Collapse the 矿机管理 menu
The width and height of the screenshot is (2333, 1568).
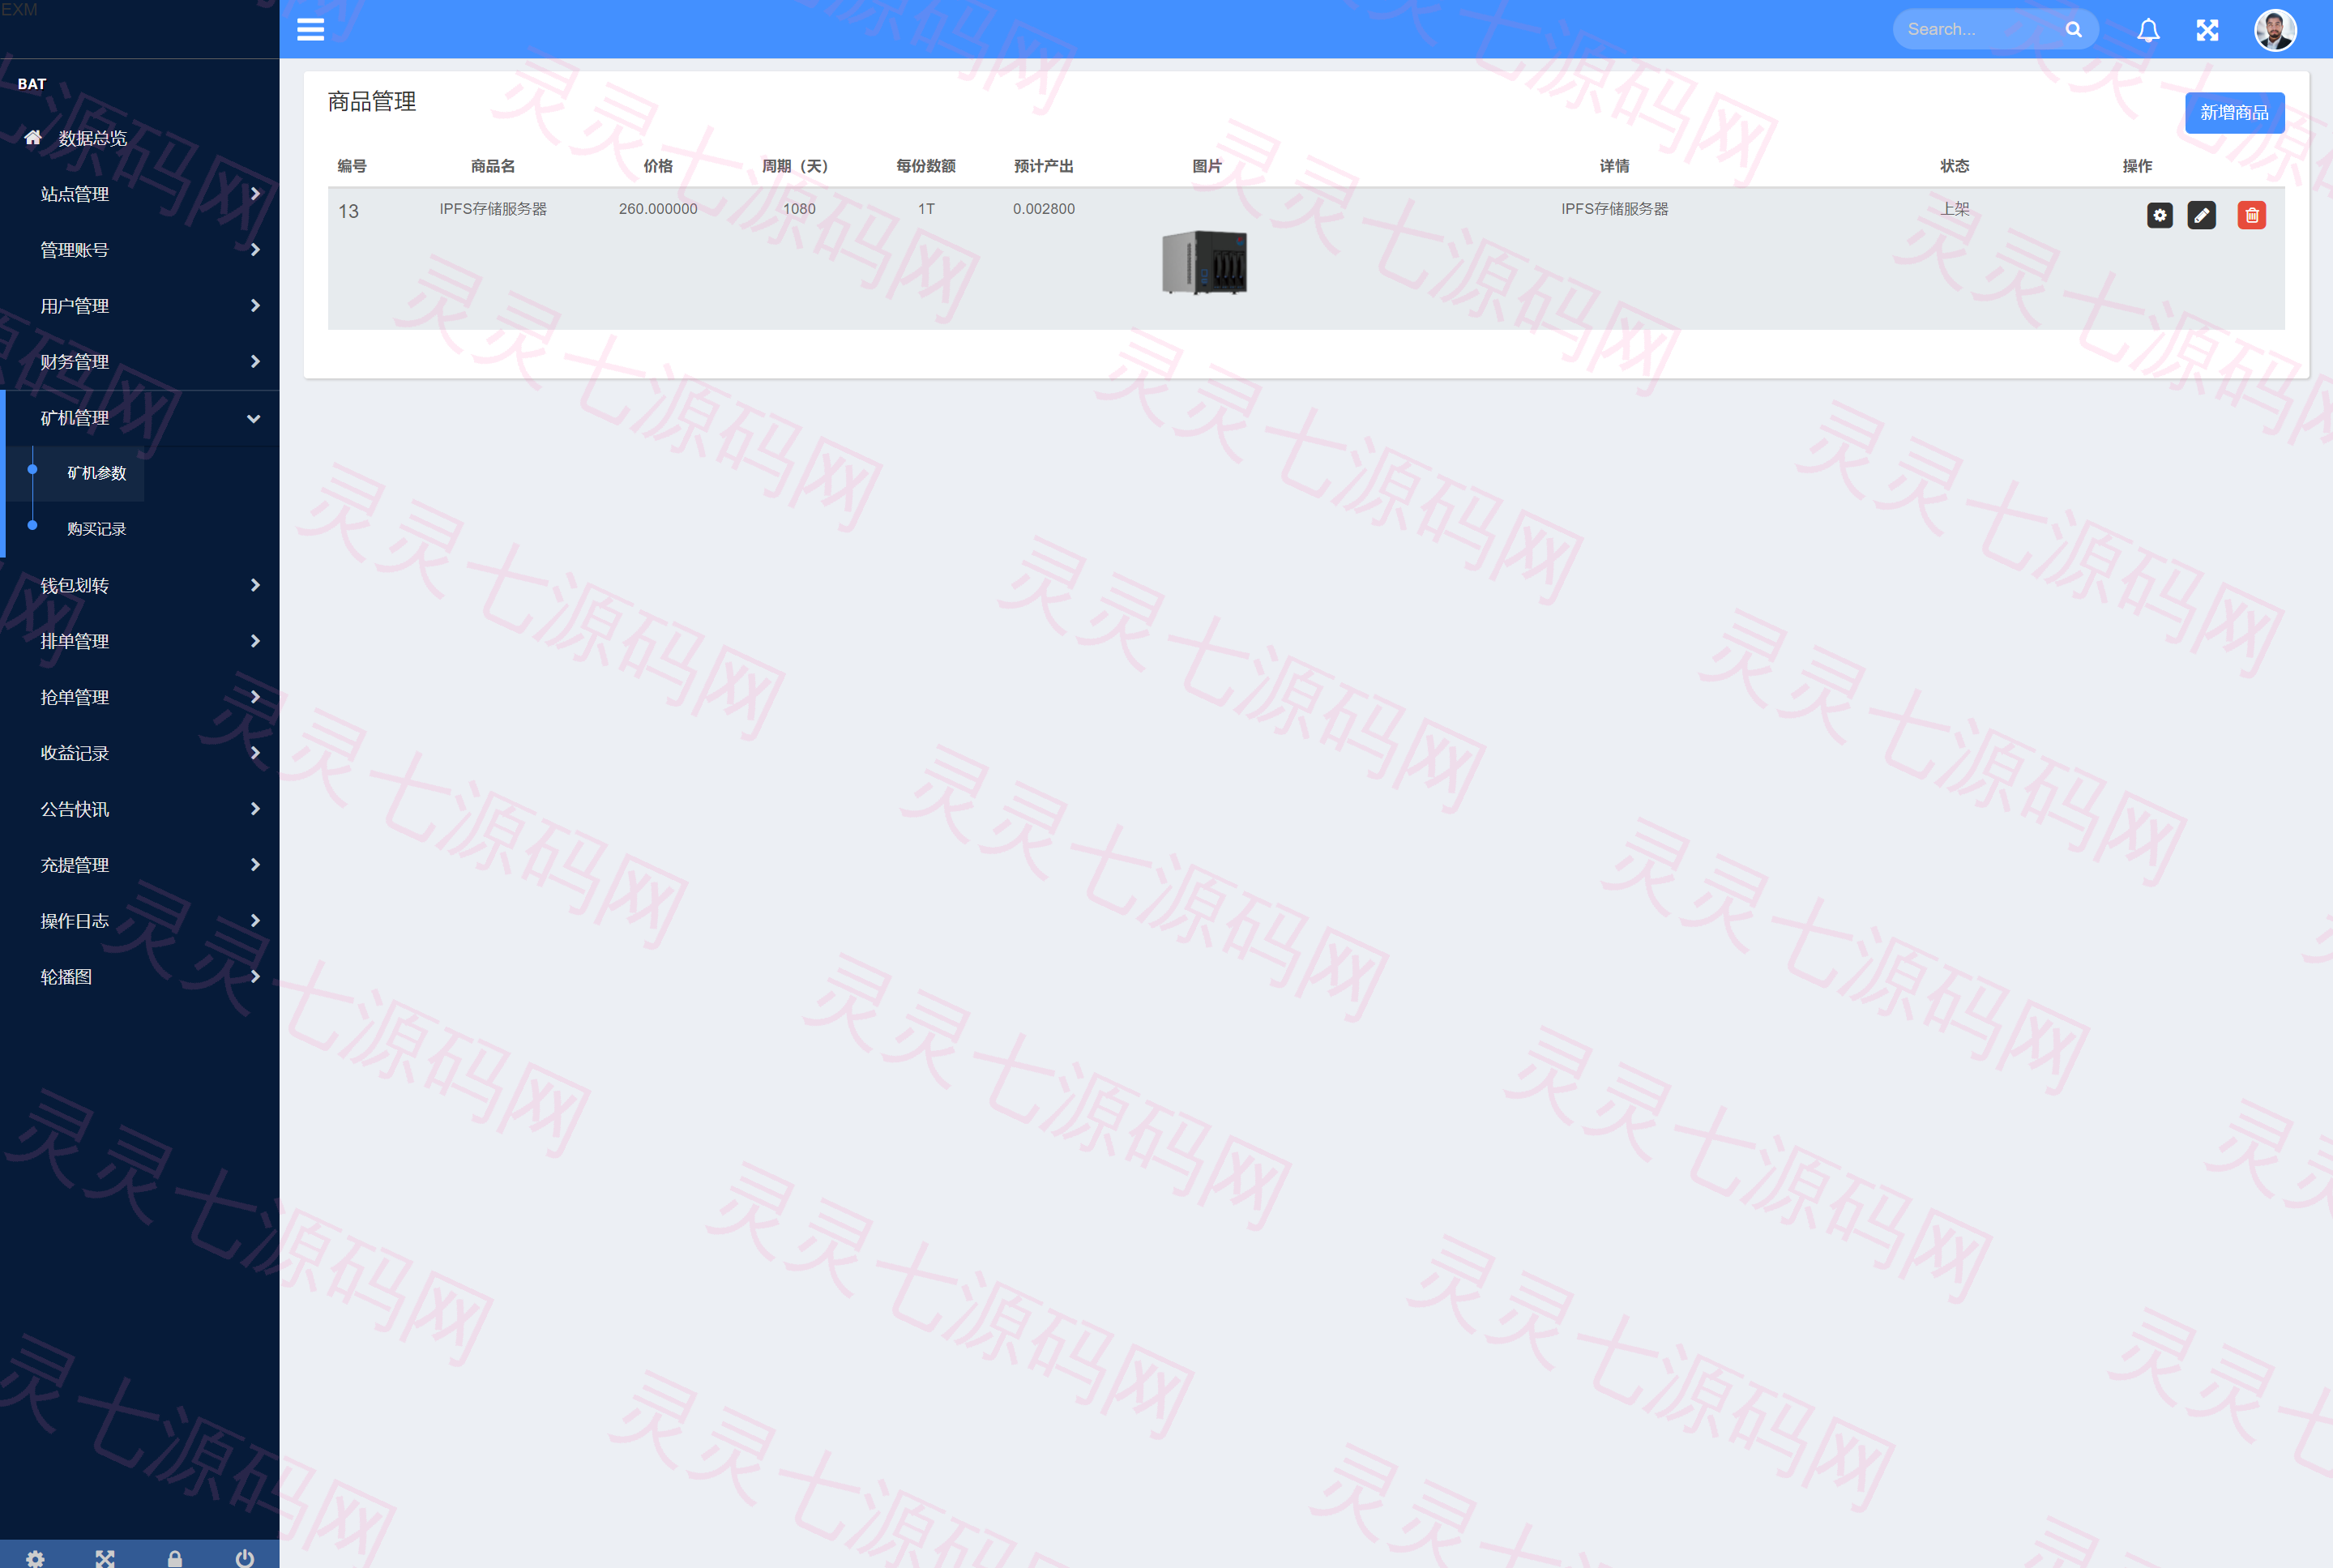(140, 418)
